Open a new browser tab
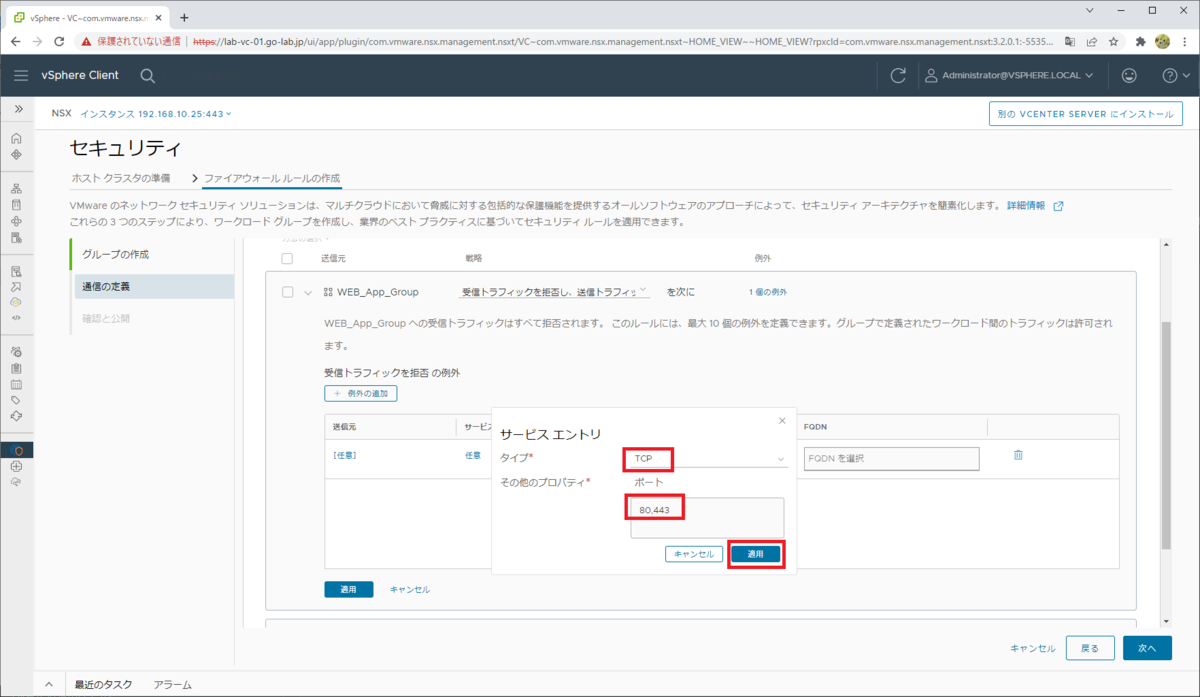 (x=184, y=17)
